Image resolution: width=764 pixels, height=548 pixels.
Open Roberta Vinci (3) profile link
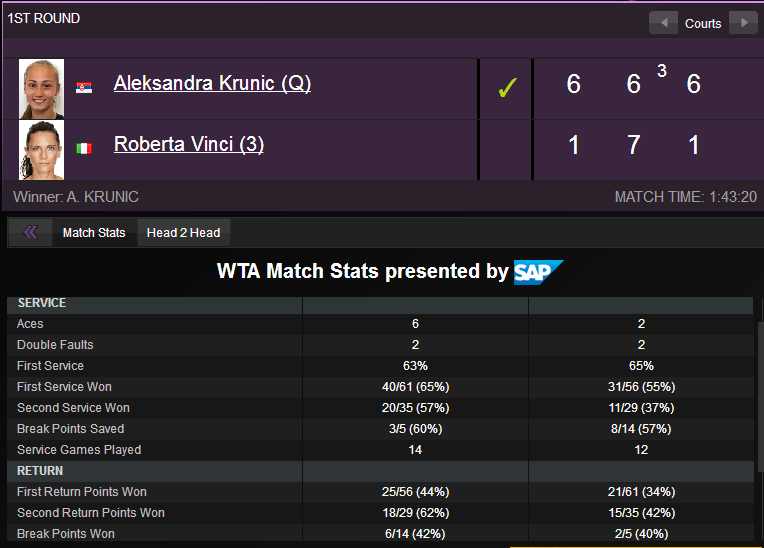(x=189, y=144)
